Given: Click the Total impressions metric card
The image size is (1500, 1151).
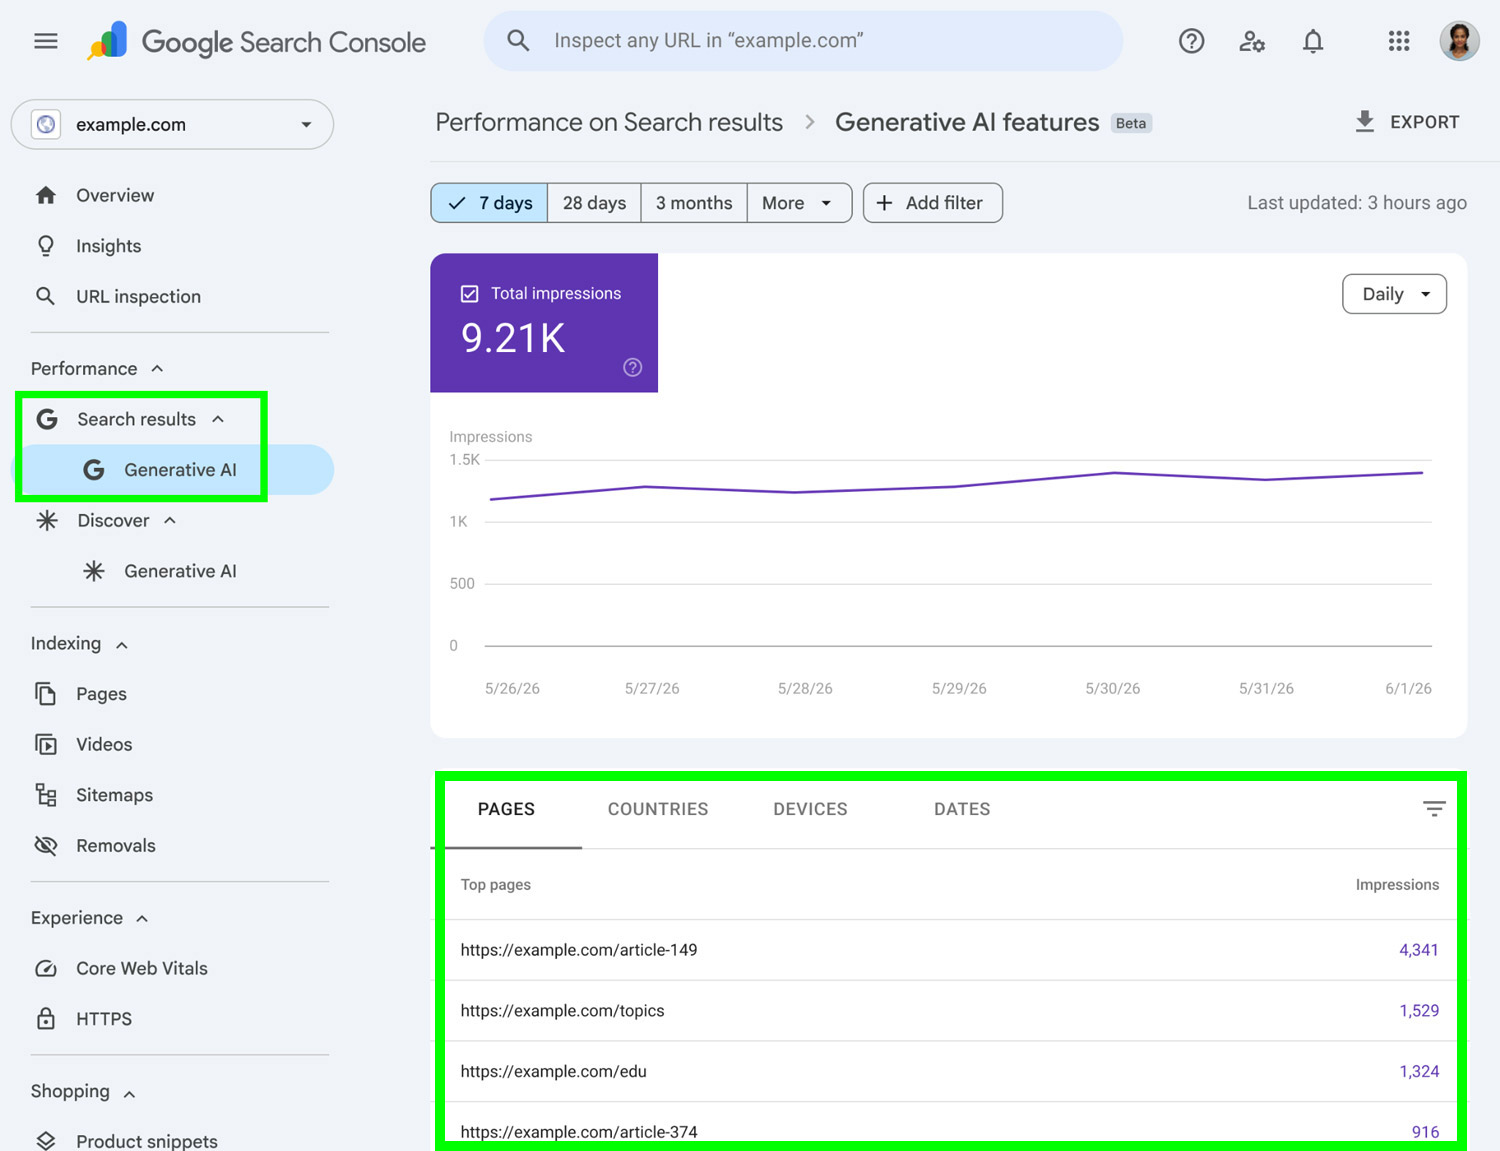Looking at the screenshot, I should click(x=544, y=323).
